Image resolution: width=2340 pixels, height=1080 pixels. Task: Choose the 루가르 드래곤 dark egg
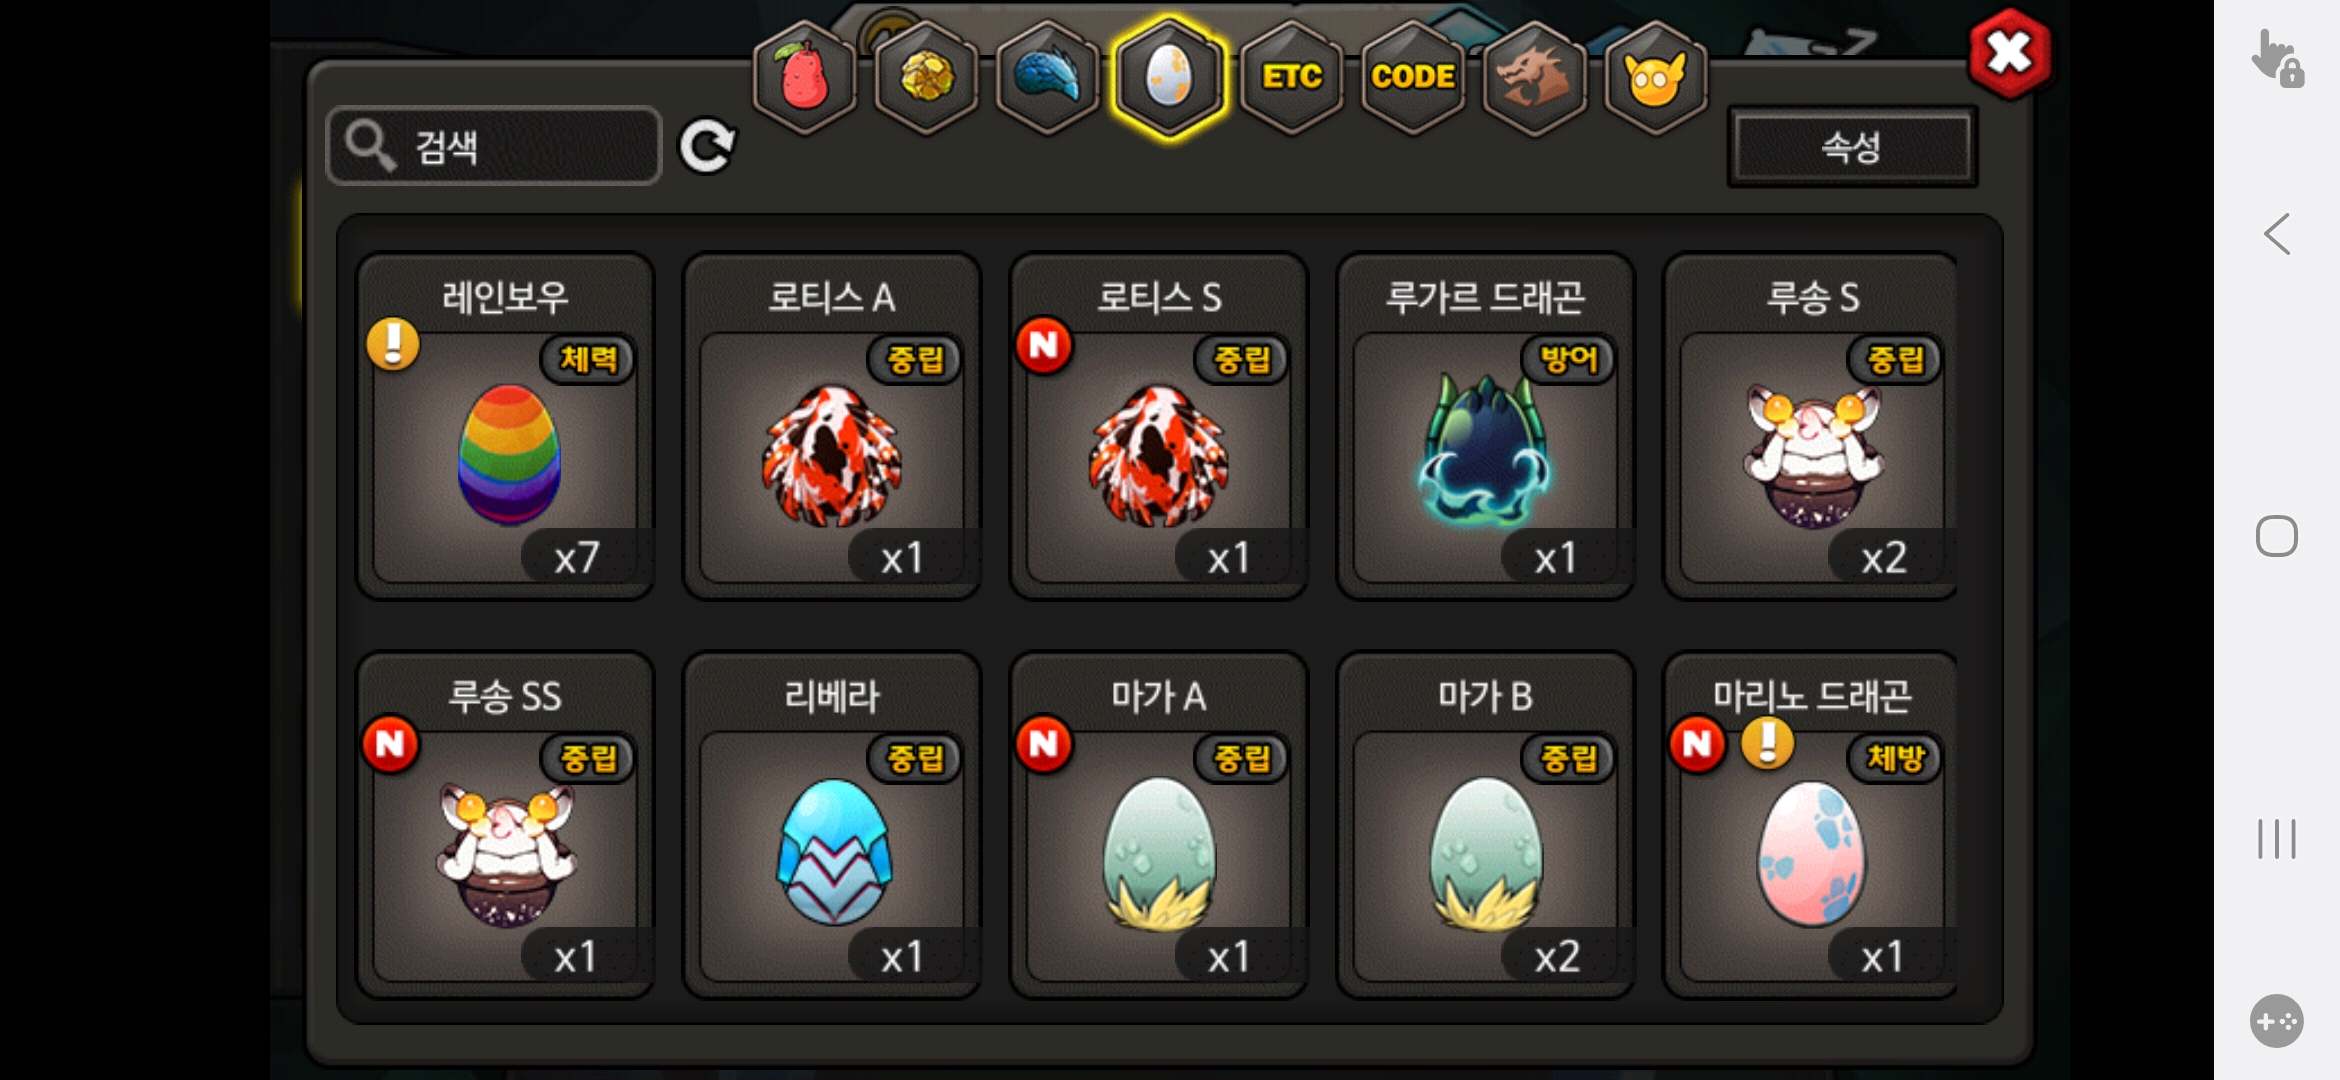point(1486,426)
